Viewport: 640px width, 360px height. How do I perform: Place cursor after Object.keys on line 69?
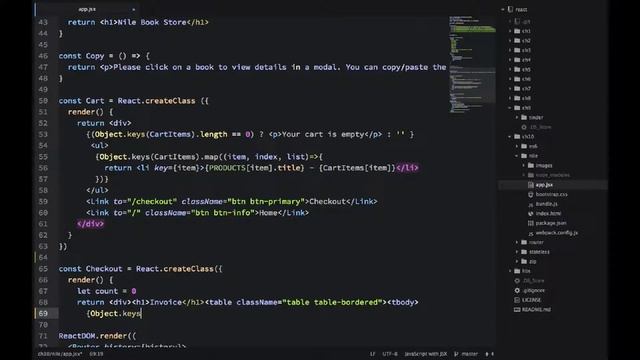pyautogui.click(x=141, y=313)
